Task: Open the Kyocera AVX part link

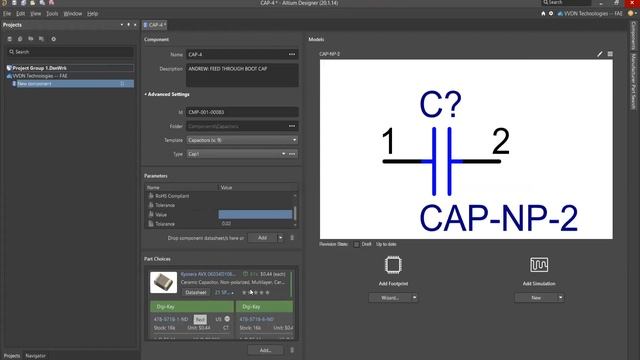Action: pos(208,274)
